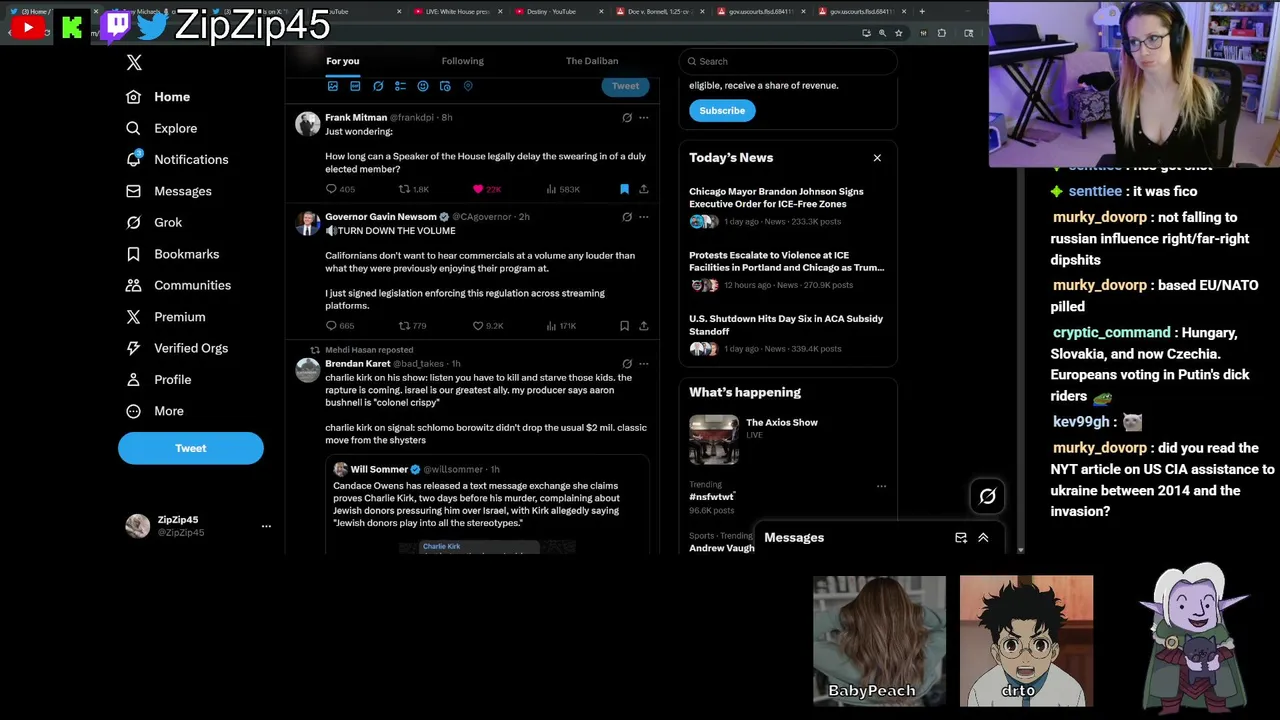Screen dimensions: 1280x720
Task: Click the Subscribe button
Action: 722,111
